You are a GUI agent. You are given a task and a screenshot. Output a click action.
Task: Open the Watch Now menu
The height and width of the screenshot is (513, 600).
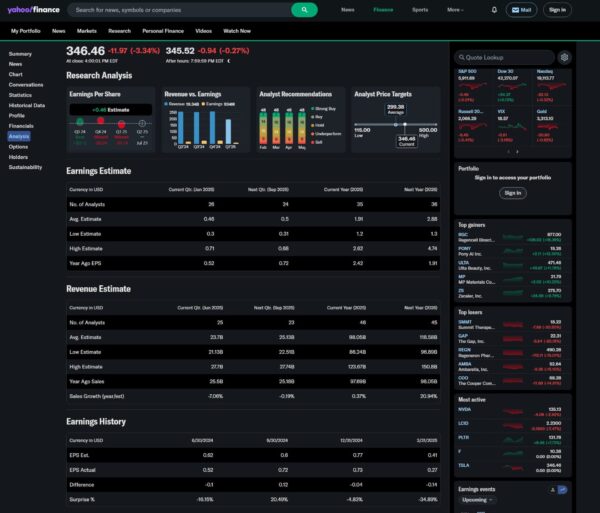tap(237, 31)
